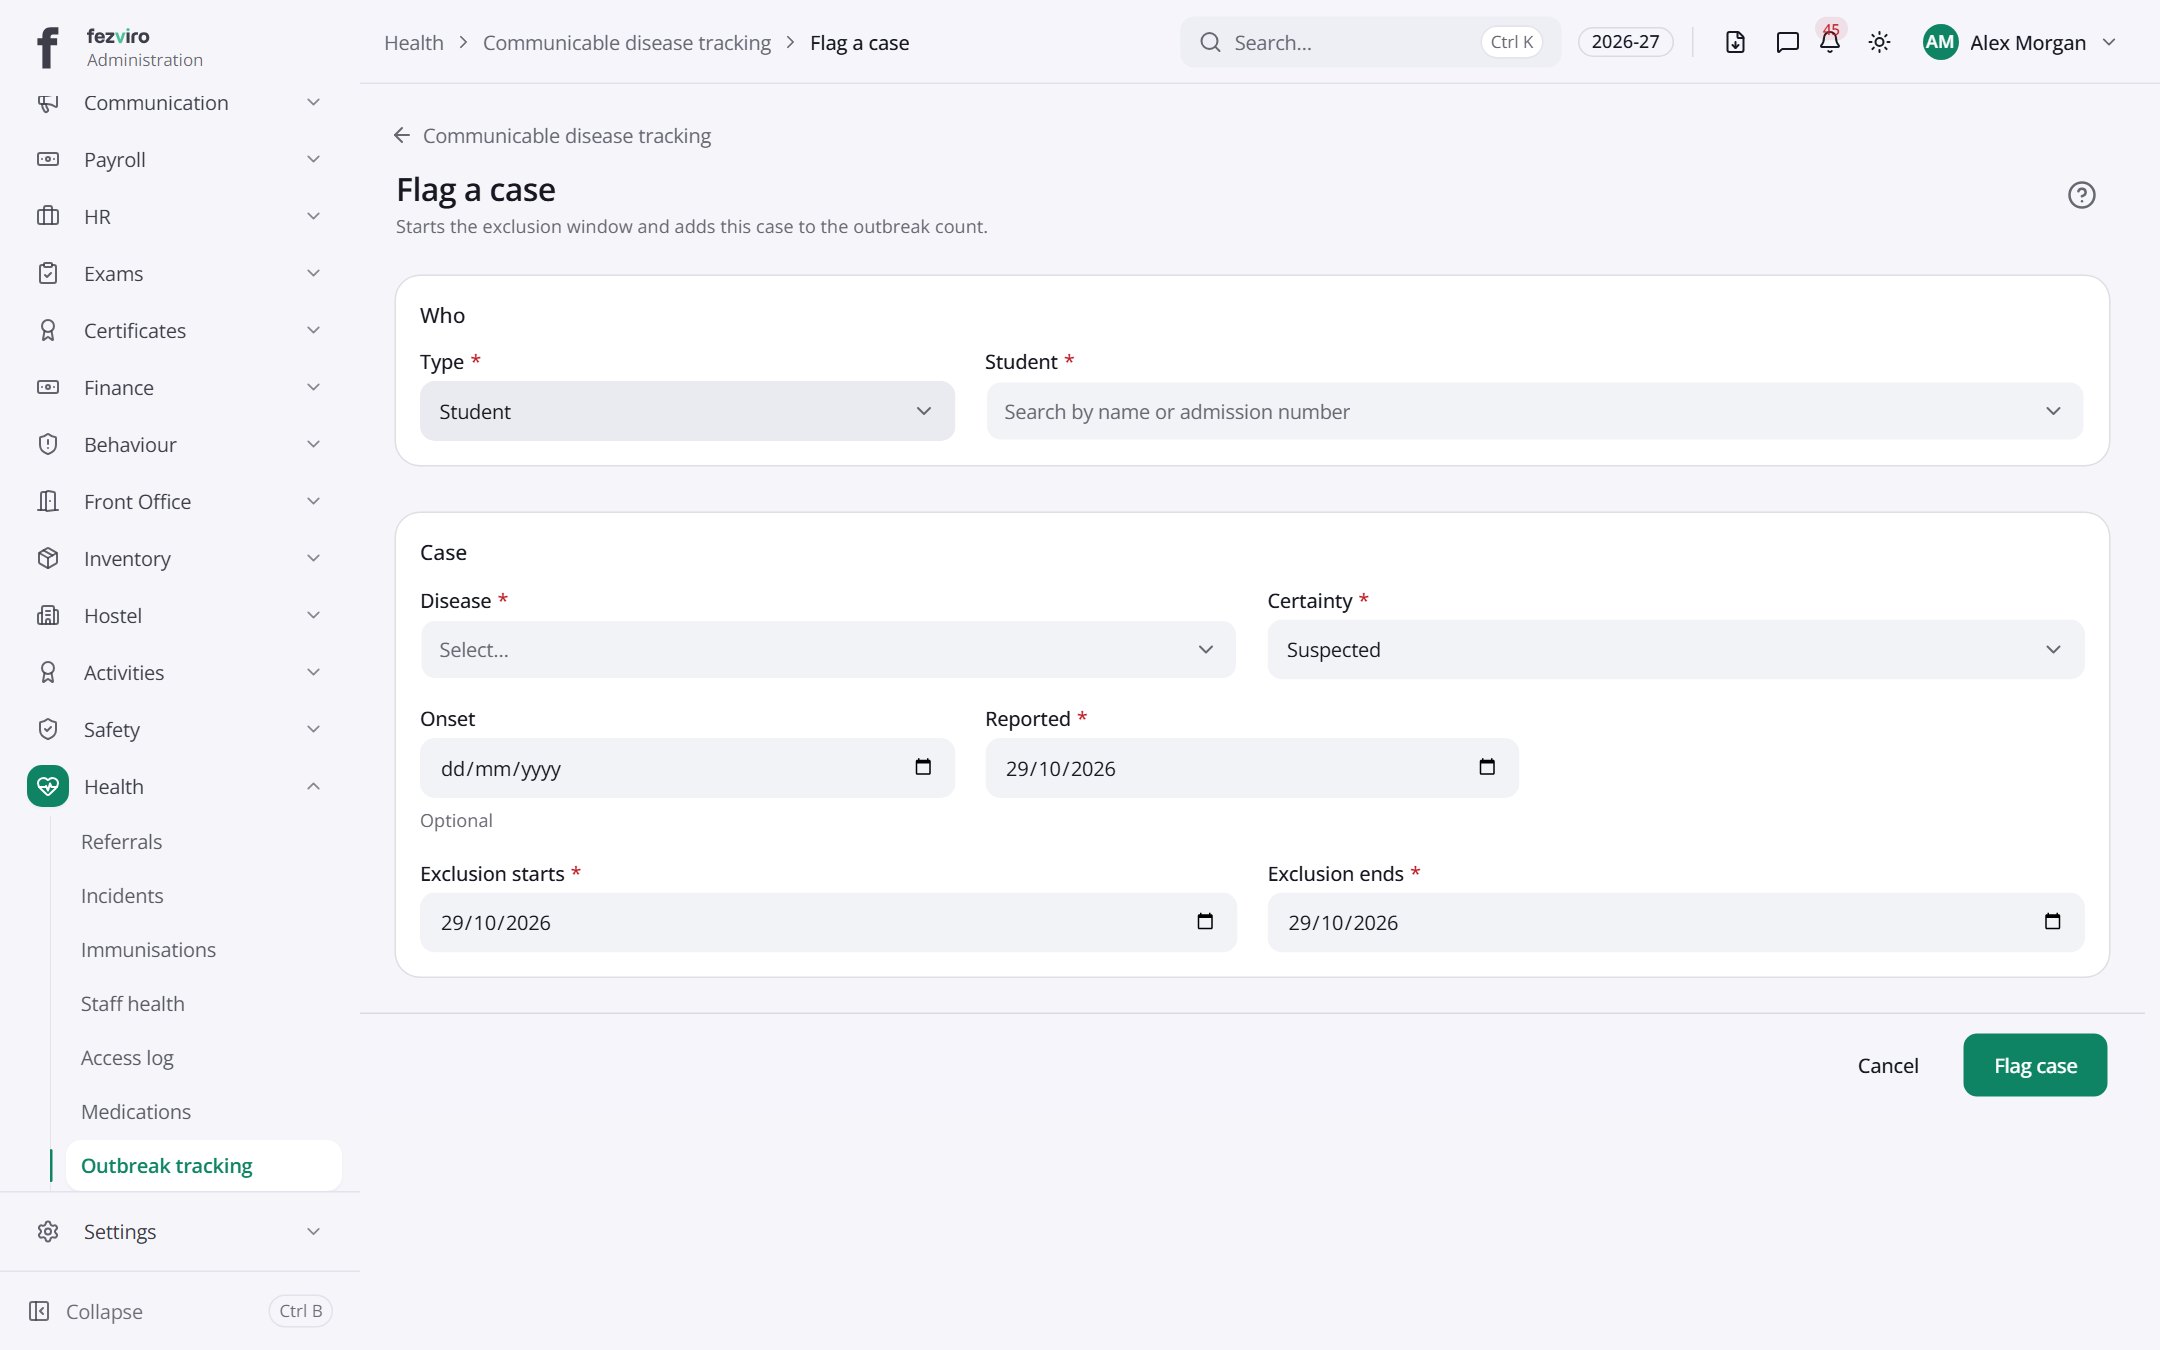Click the search magnifier icon

coord(1210,42)
